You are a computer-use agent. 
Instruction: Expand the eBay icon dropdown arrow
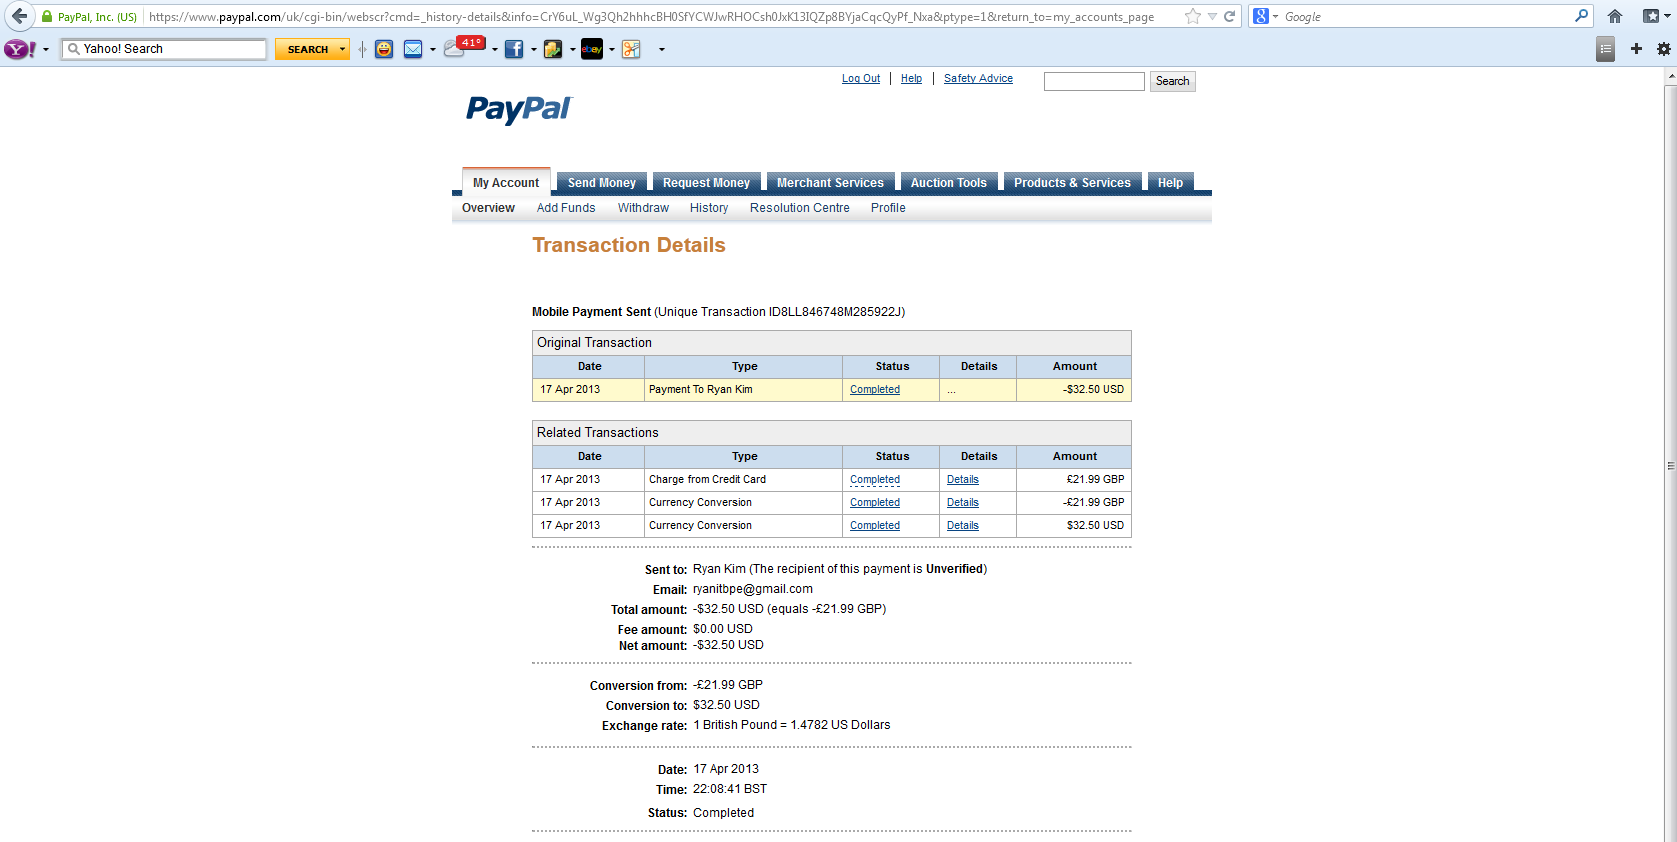point(611,50)
